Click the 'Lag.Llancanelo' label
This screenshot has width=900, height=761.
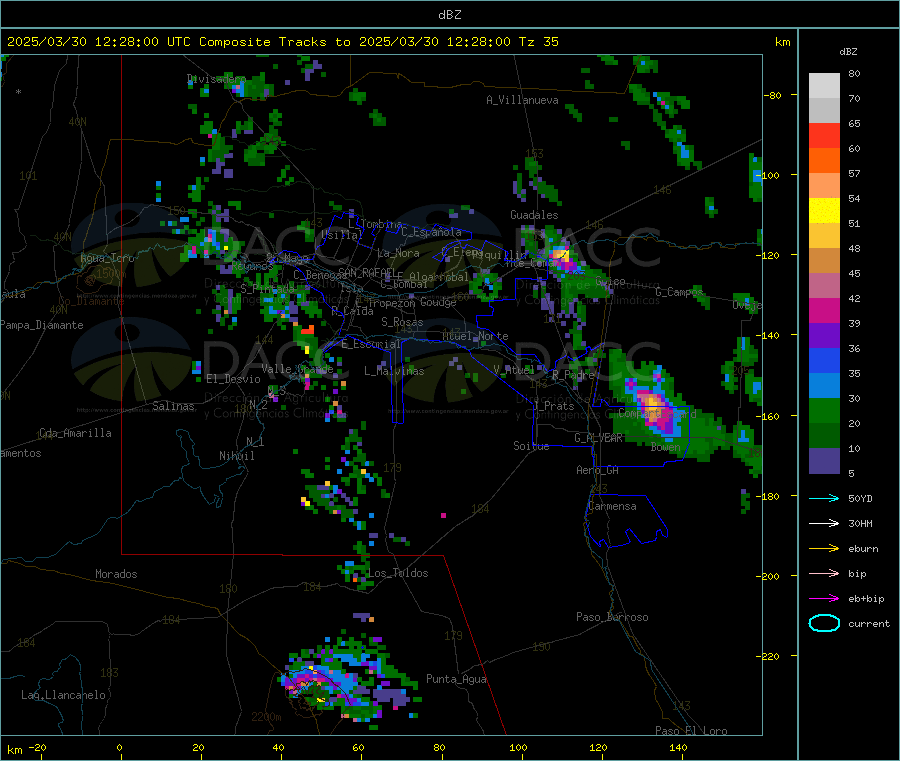(x=64, y=695)
